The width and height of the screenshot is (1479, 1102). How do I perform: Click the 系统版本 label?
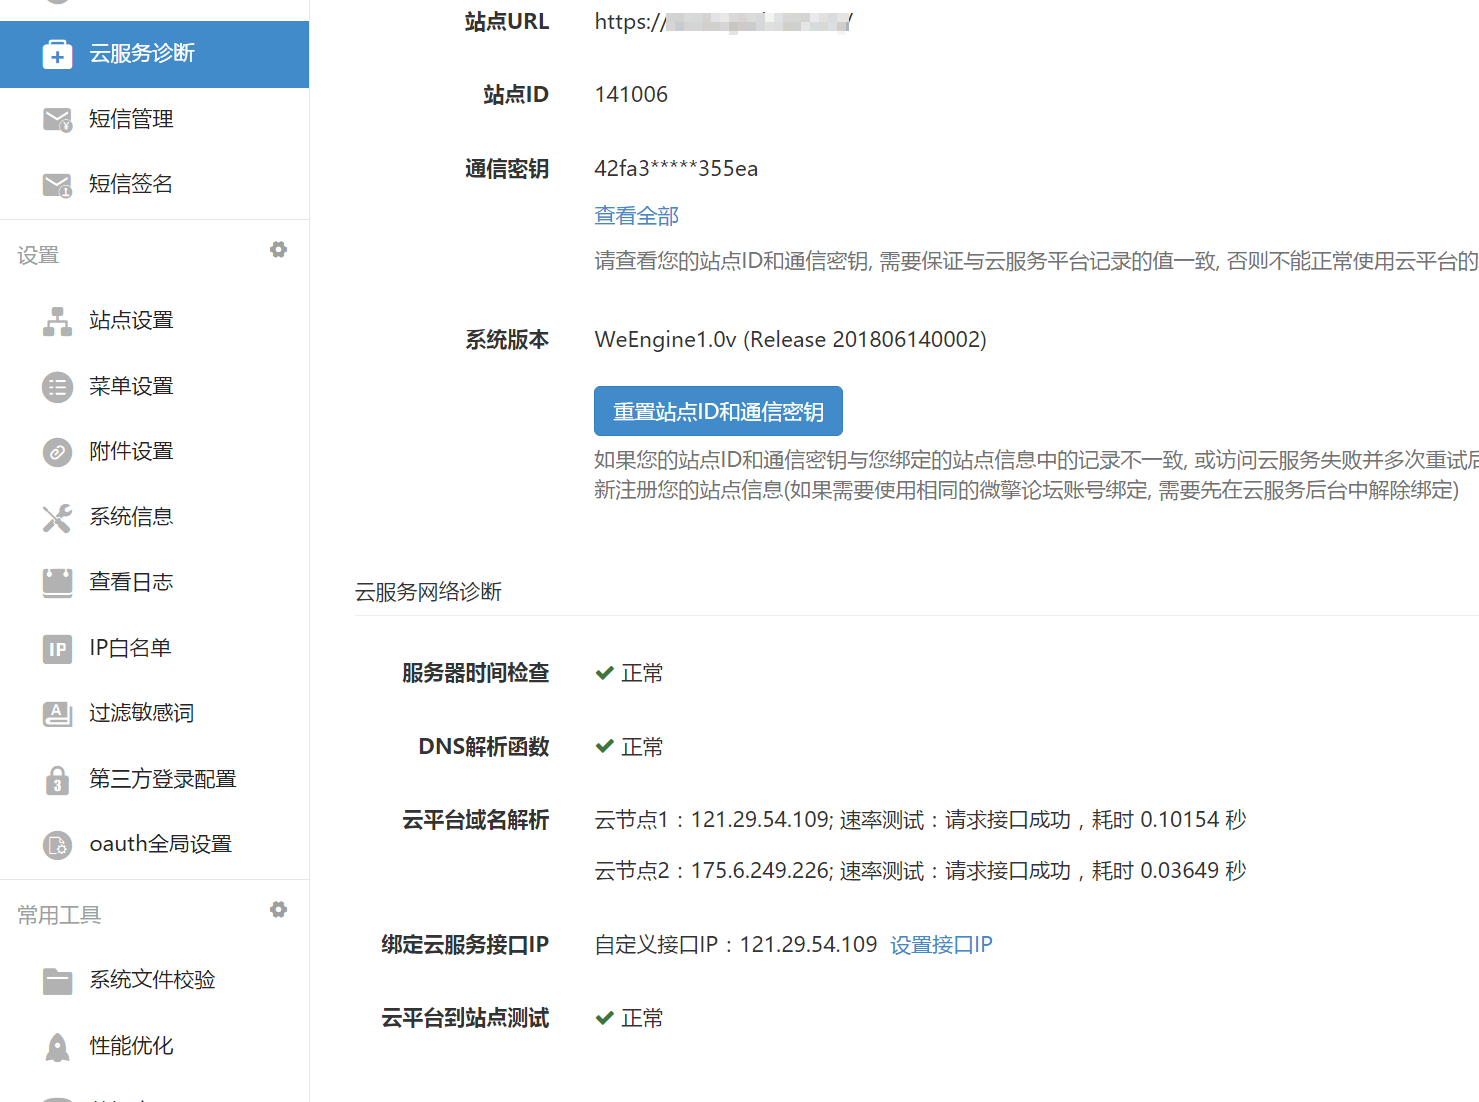point(507,340)
